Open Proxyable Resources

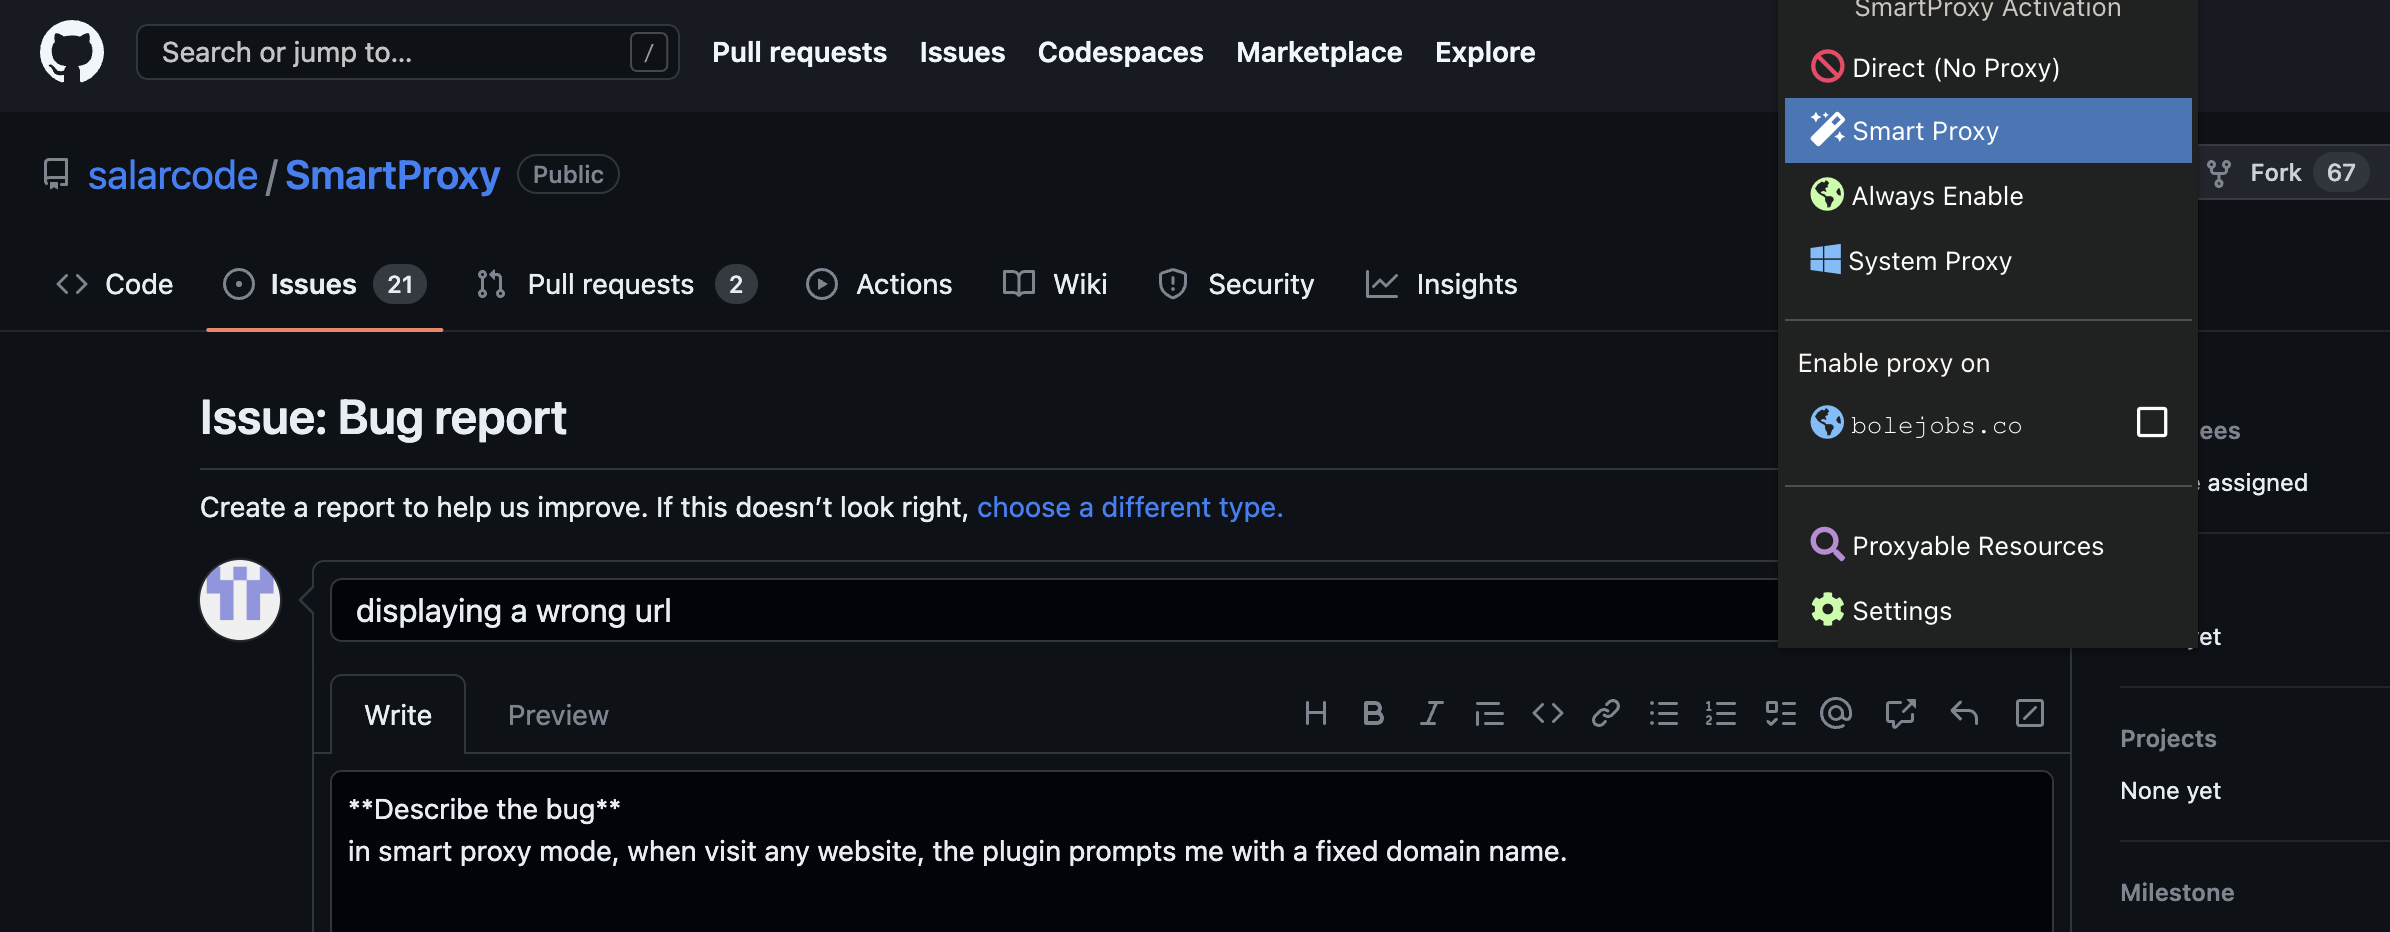[1977, 545]
